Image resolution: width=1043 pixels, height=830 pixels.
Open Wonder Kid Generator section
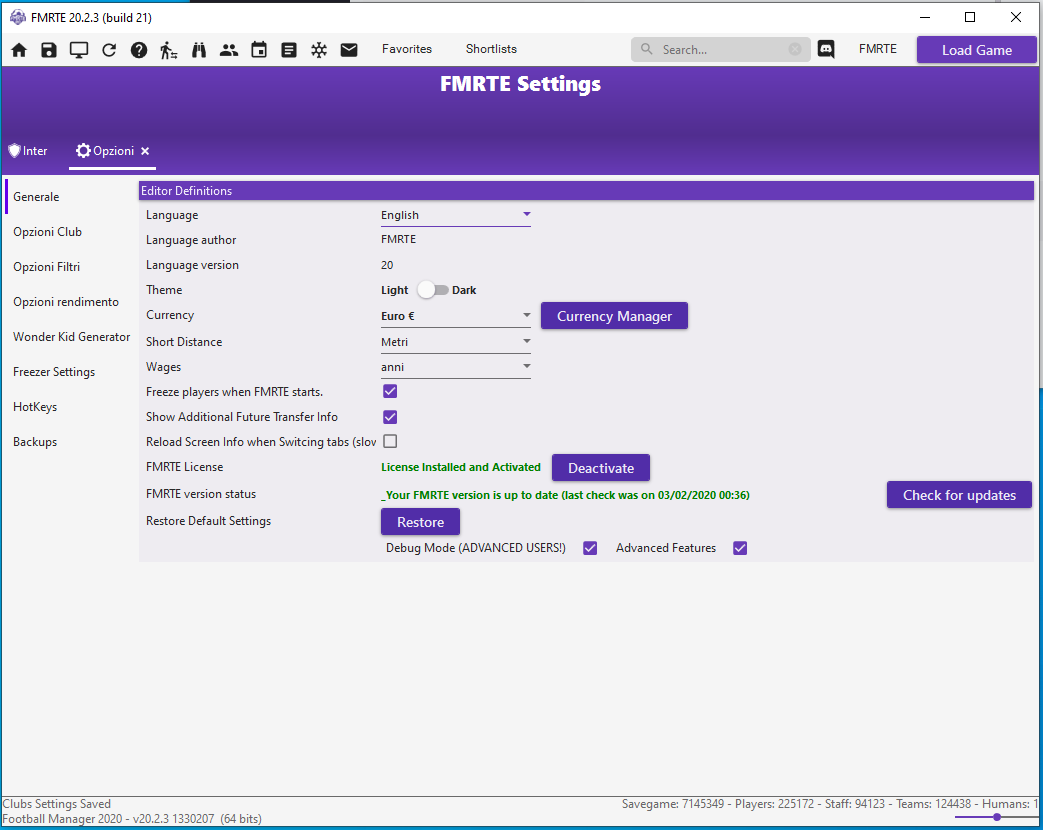(71, 337)
